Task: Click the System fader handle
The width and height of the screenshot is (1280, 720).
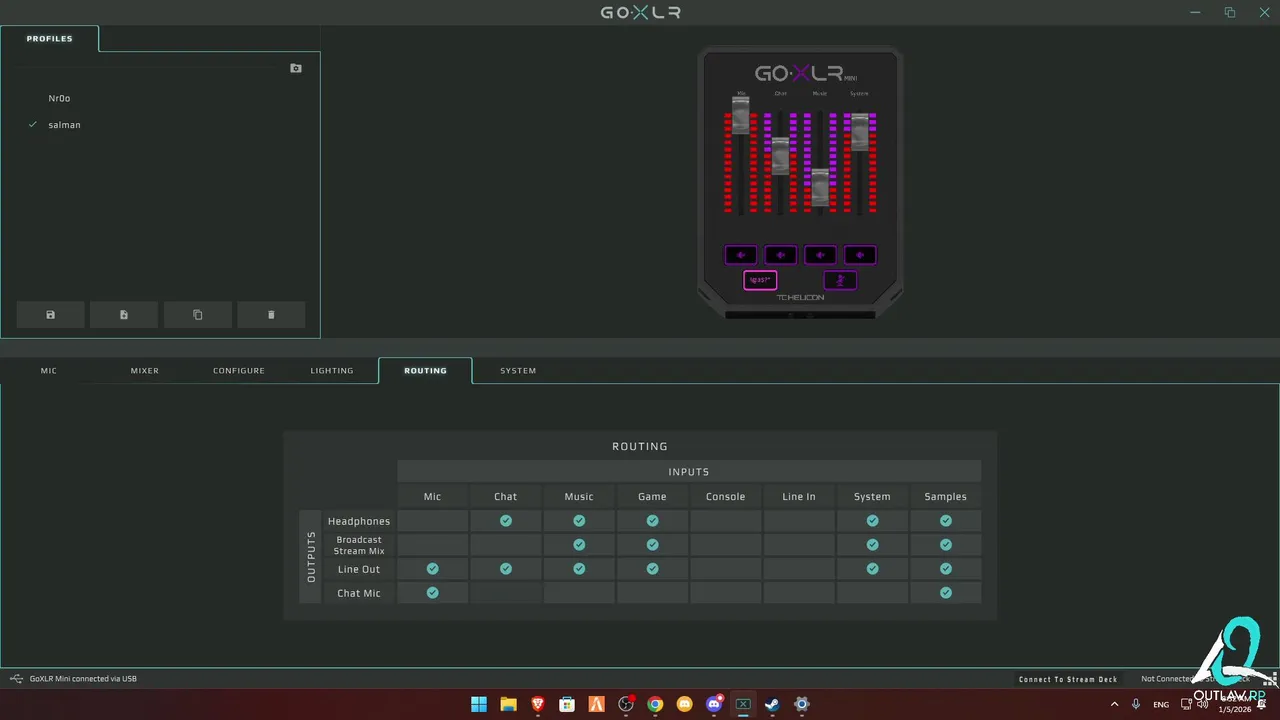Action: 860,132
